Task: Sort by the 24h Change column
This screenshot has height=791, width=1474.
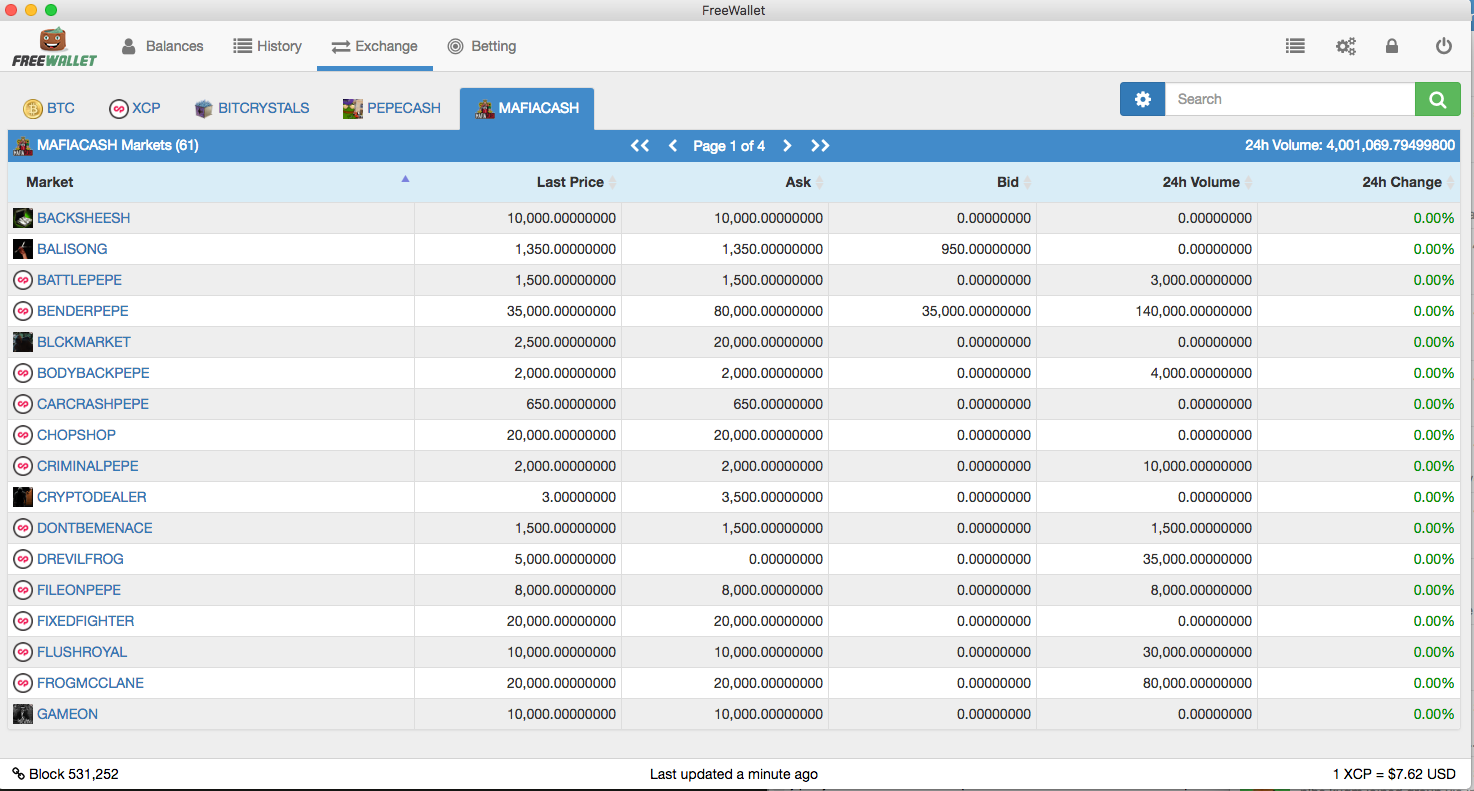Action: (1358, 182)
